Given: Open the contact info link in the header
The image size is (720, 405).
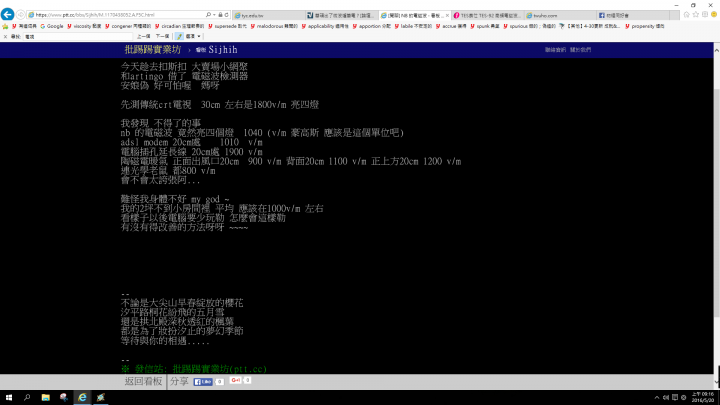Looking at the screenshot, I should pyautogui.click(x=555, y=50).
